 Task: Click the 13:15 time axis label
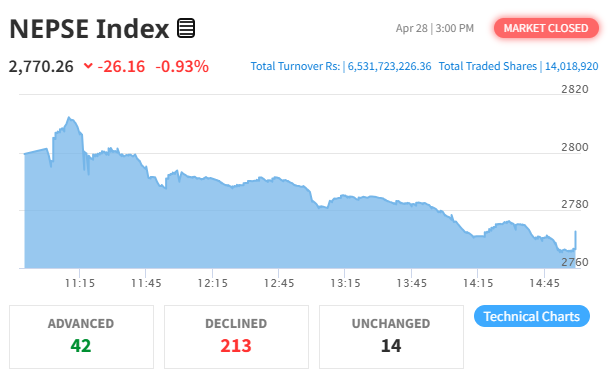click(x=345, y=283)
